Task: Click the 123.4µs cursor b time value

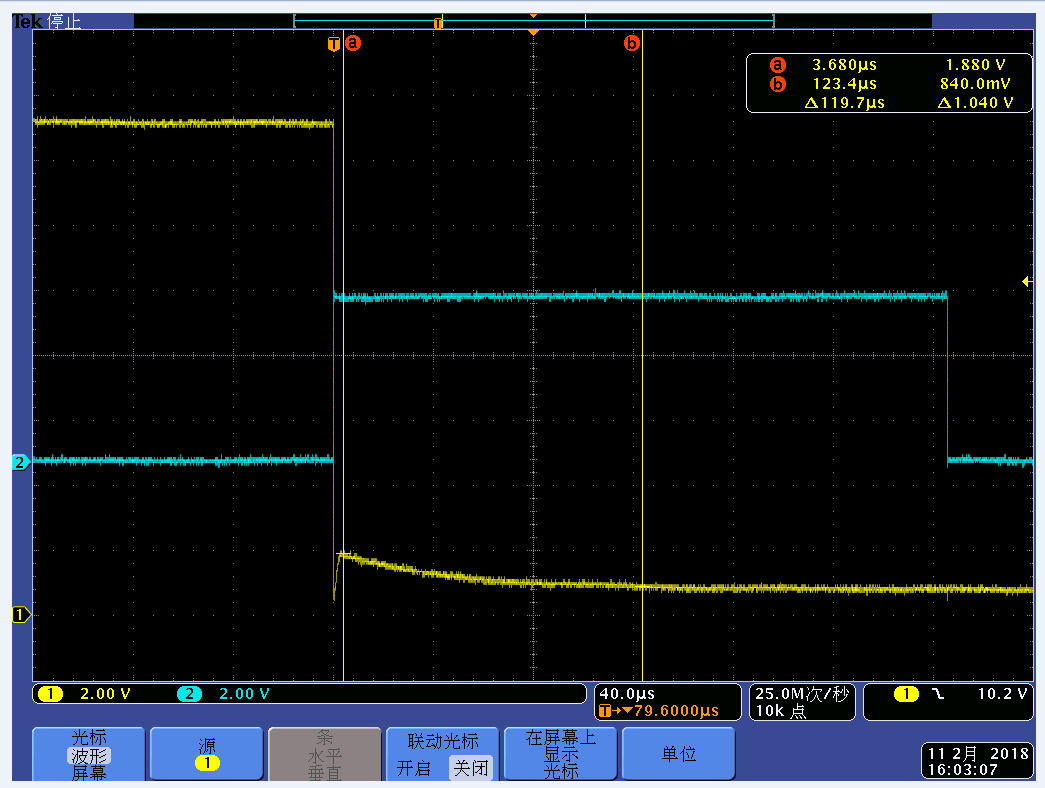Action: pyautogui.click(x=844, y=84)
